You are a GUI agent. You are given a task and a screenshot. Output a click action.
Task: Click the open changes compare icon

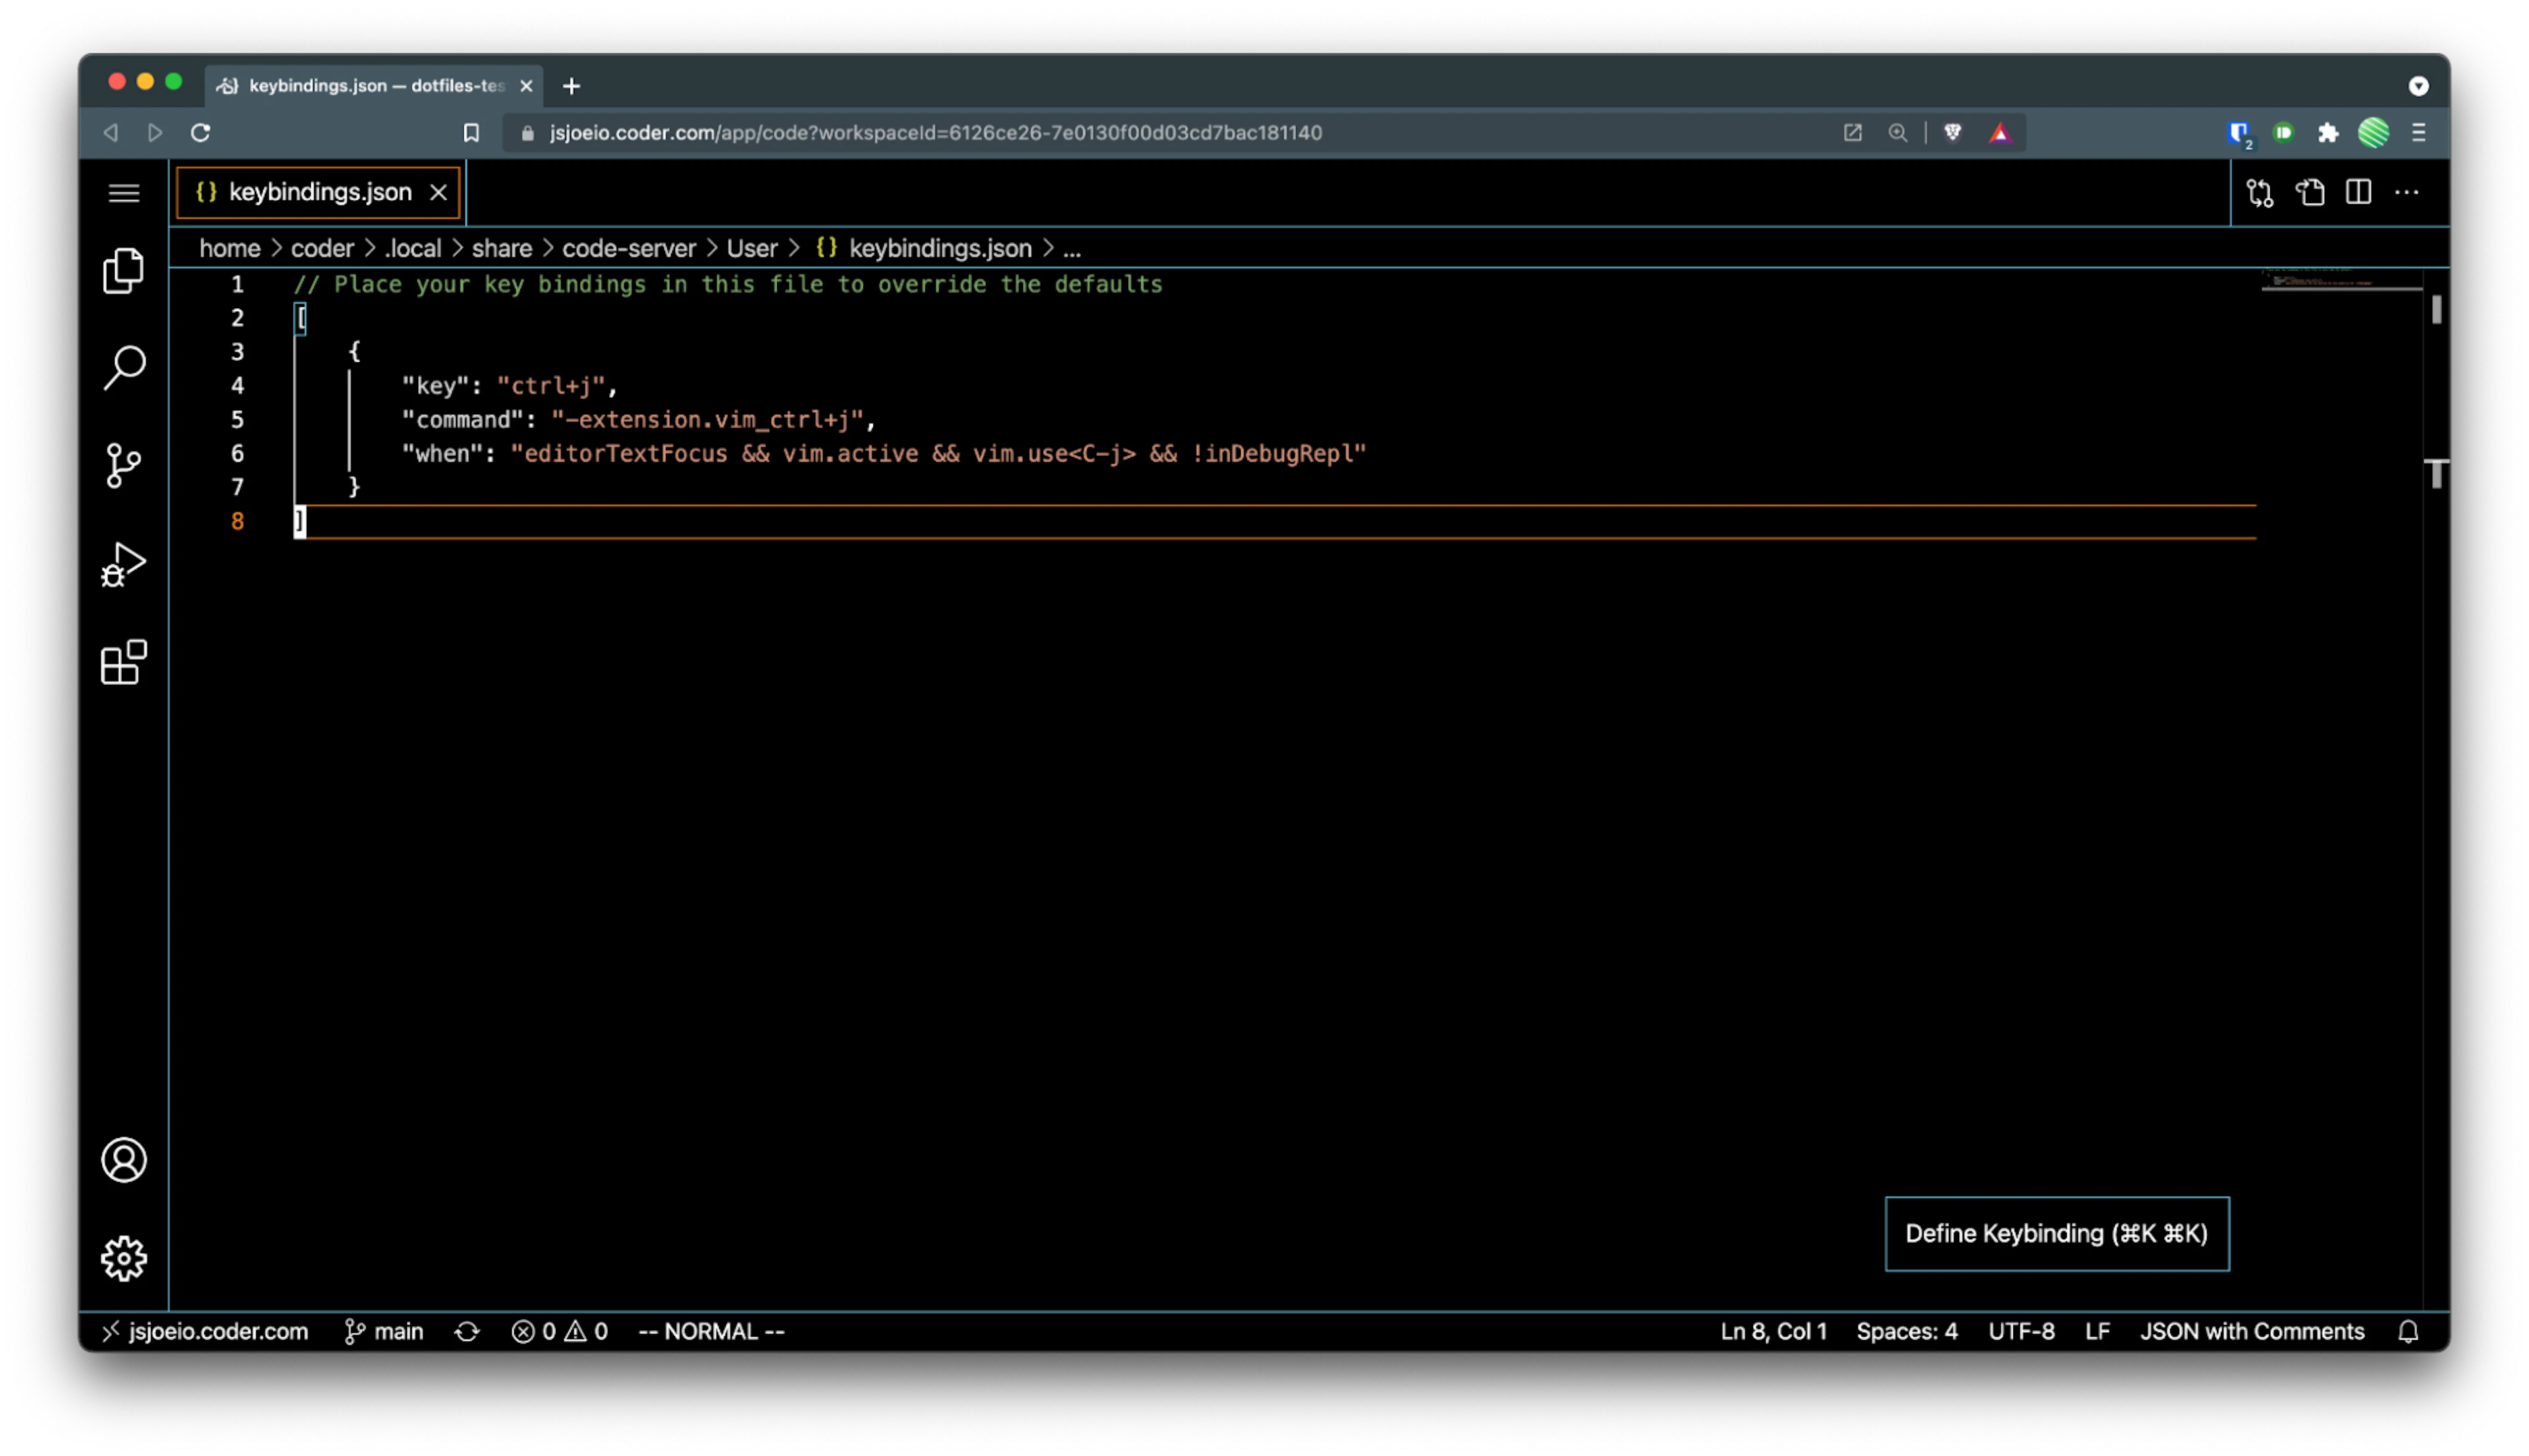click(2259, 192)
